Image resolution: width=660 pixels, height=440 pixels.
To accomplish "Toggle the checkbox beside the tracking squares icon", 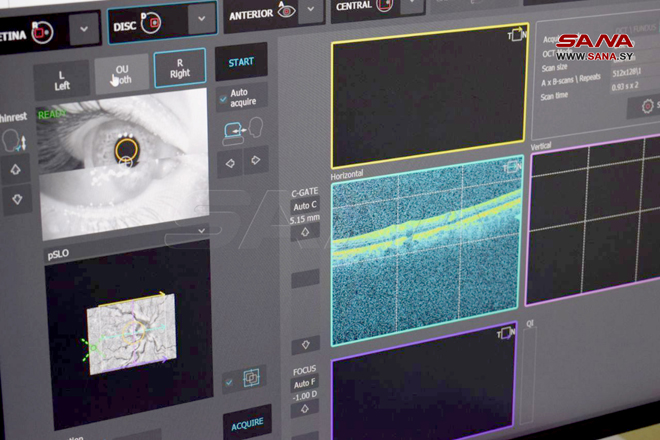I will coord(229,382).
